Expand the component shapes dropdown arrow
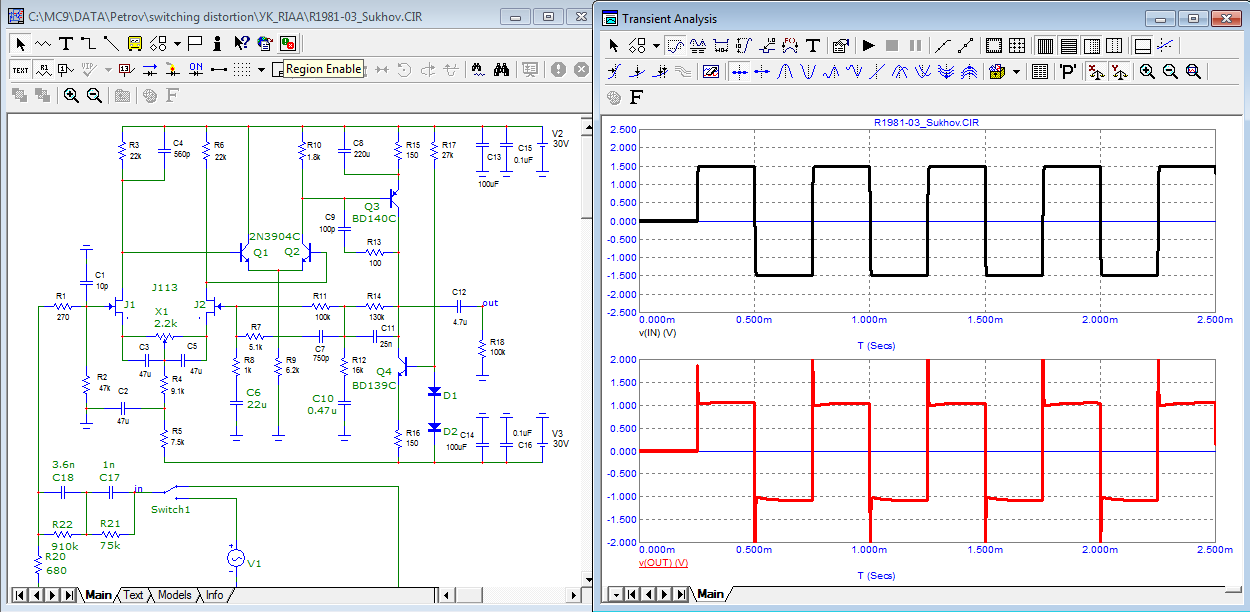Screen dimensions: 1250x612 click(x=177, y=43)
